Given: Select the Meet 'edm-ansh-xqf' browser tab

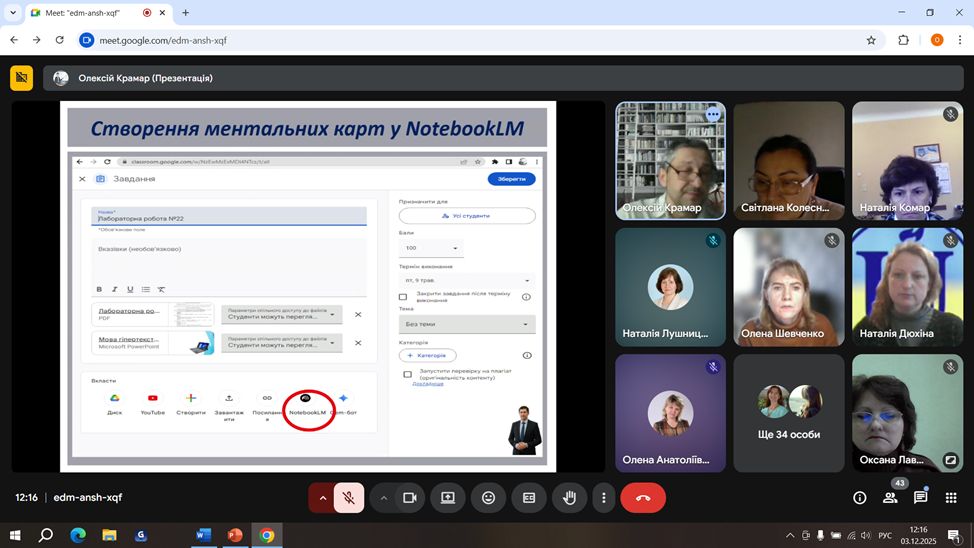Looking at the screenshot, I should pos(85,13).
